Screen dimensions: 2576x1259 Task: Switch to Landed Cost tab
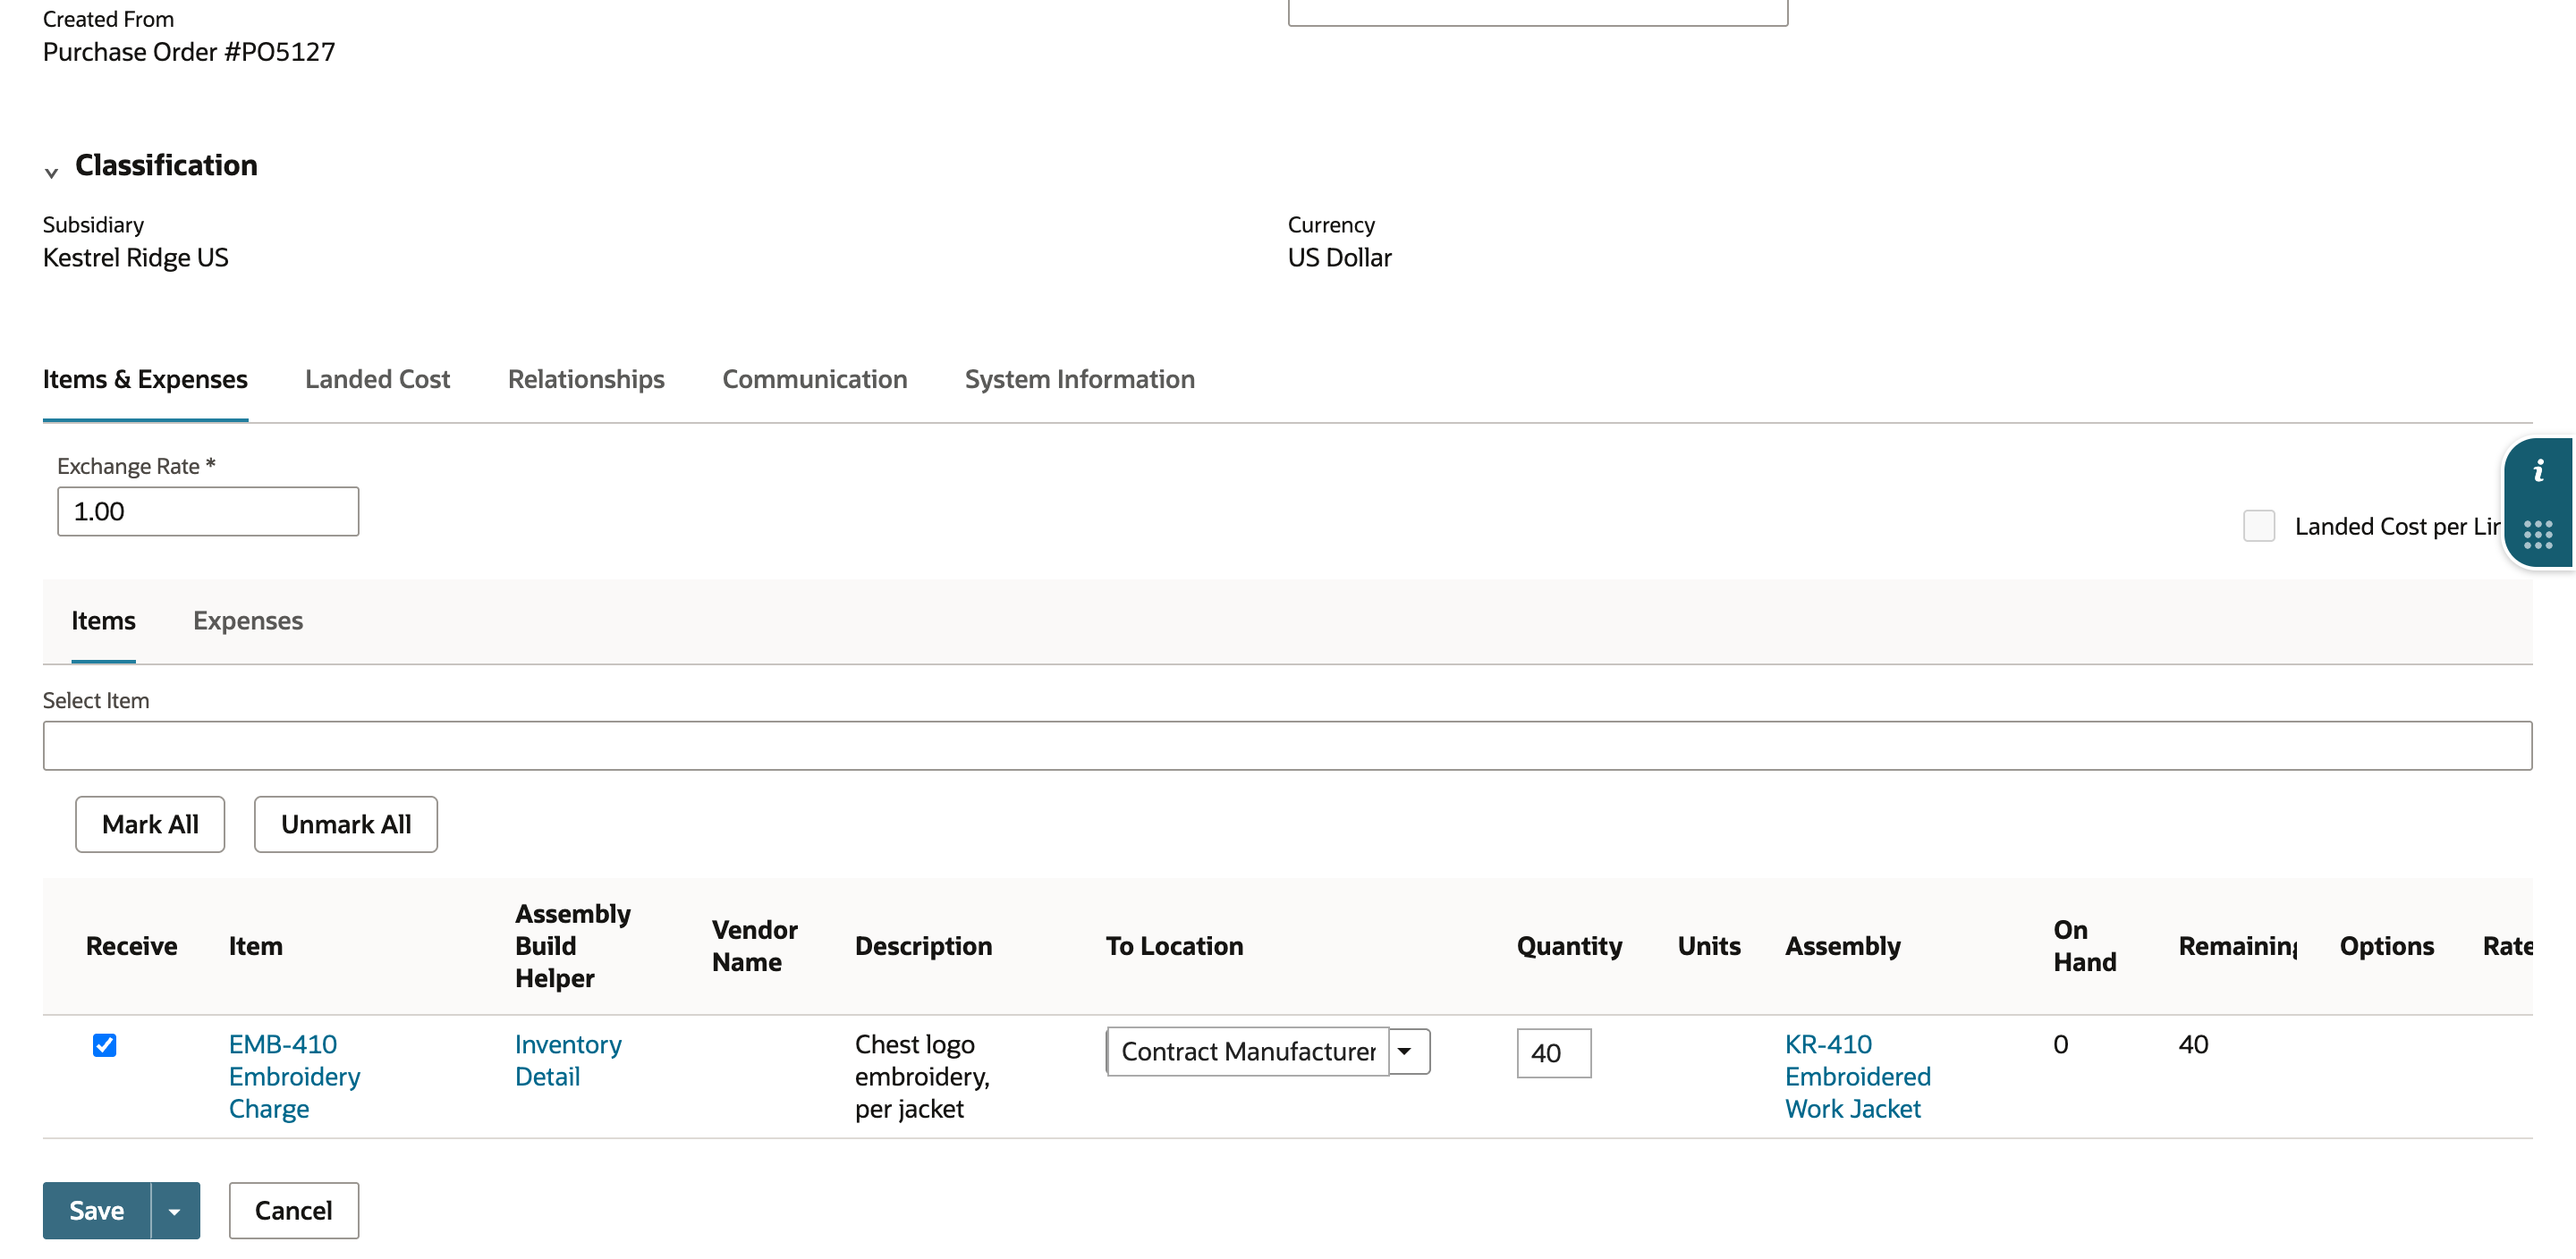tap(377, 379)
